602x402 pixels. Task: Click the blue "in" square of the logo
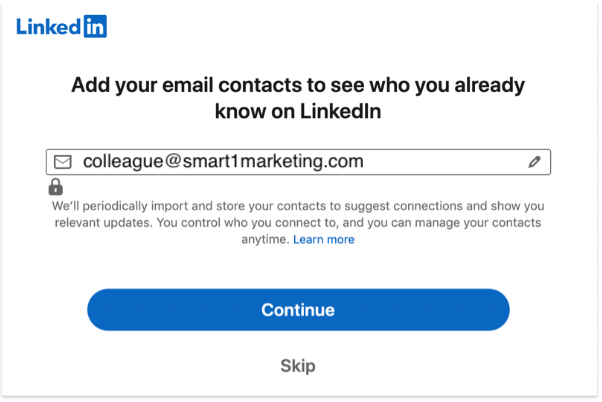94,27
